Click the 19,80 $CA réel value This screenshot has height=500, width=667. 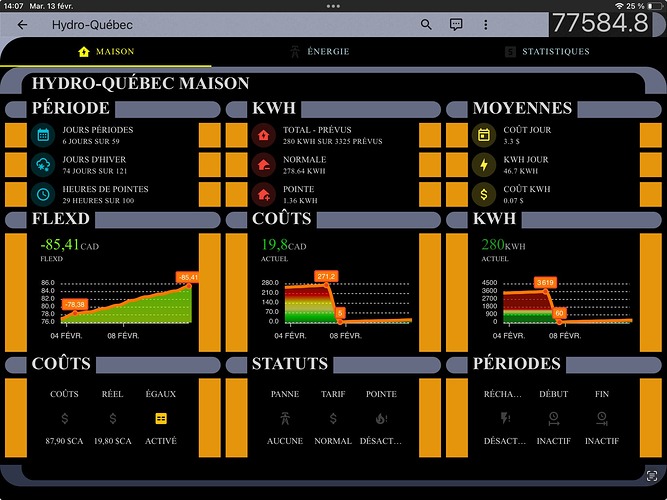click(113, 441)
